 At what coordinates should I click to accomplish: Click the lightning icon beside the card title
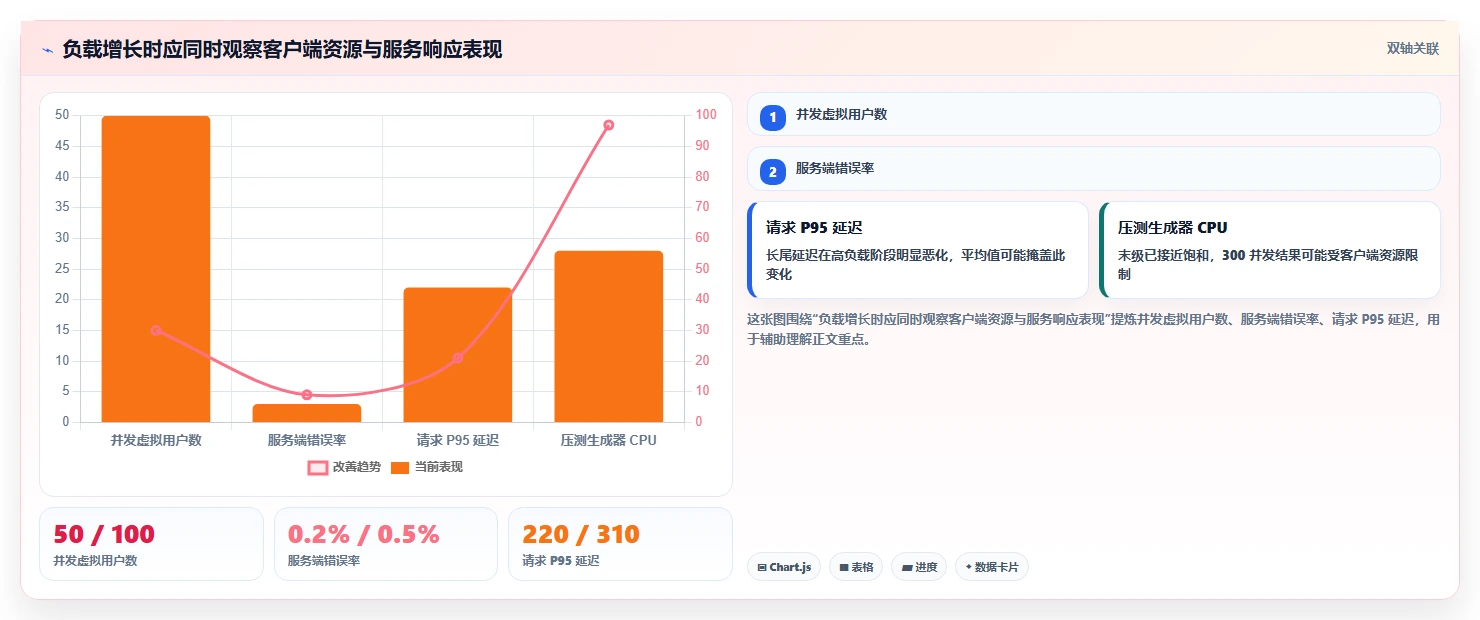(x=47, y=49)
